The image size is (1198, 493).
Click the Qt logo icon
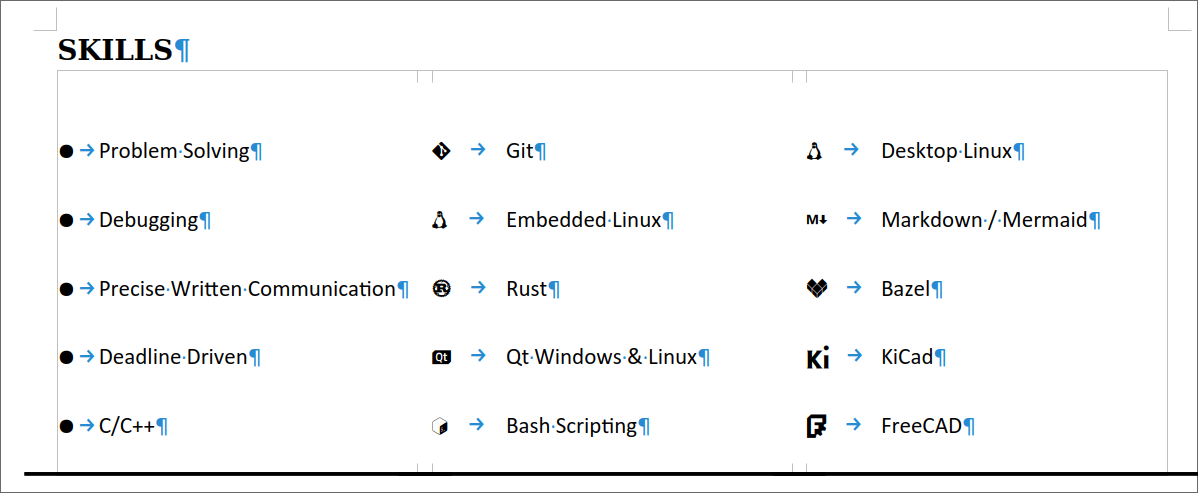441,357
